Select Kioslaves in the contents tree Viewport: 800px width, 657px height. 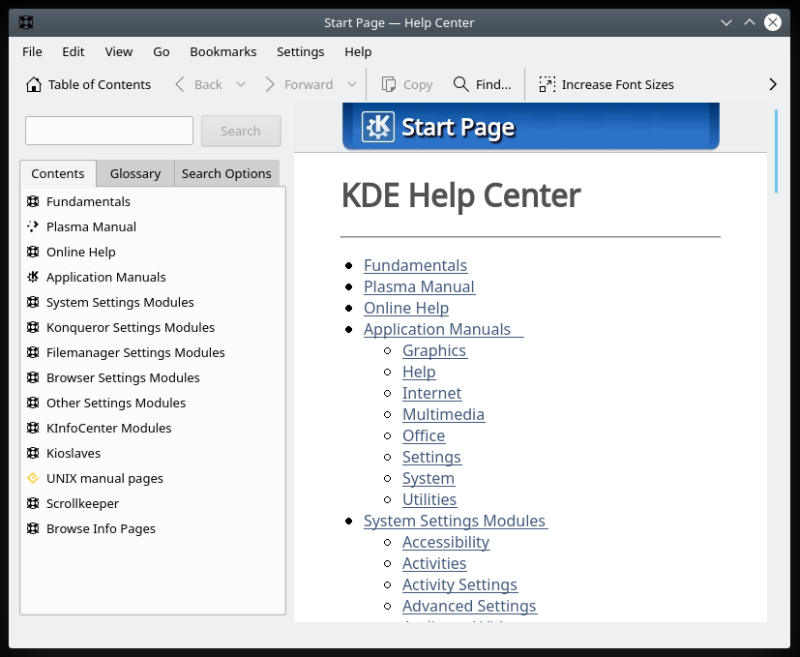[x=73, y=453]
